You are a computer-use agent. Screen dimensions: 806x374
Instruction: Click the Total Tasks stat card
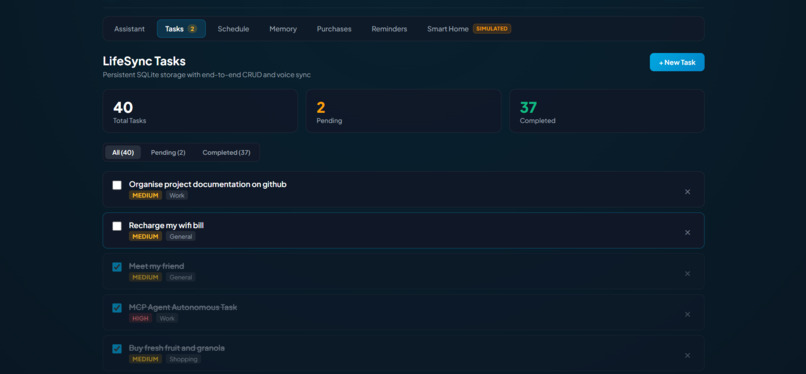(200, 111)
